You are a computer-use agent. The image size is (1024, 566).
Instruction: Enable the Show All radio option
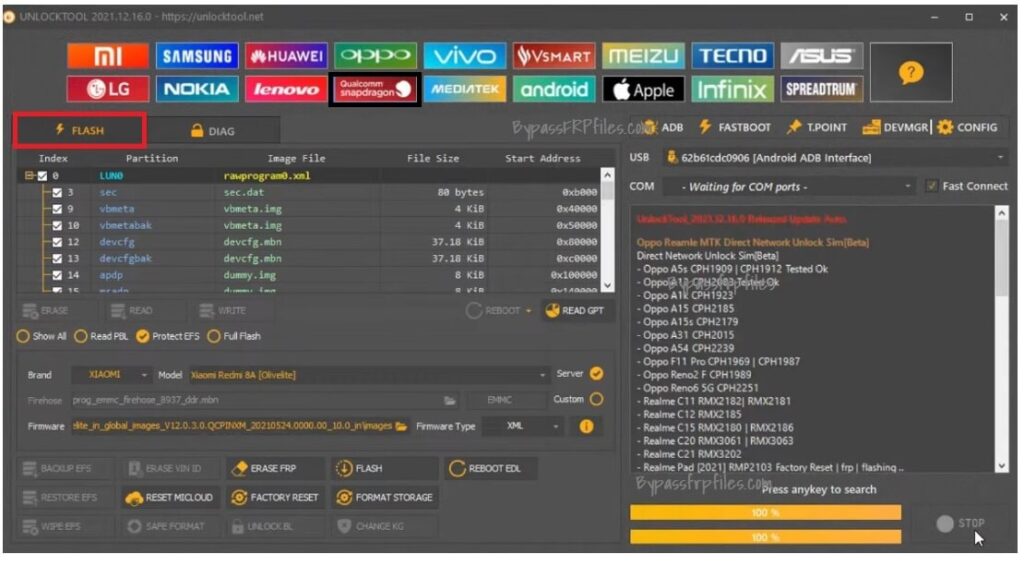[23, 336]
